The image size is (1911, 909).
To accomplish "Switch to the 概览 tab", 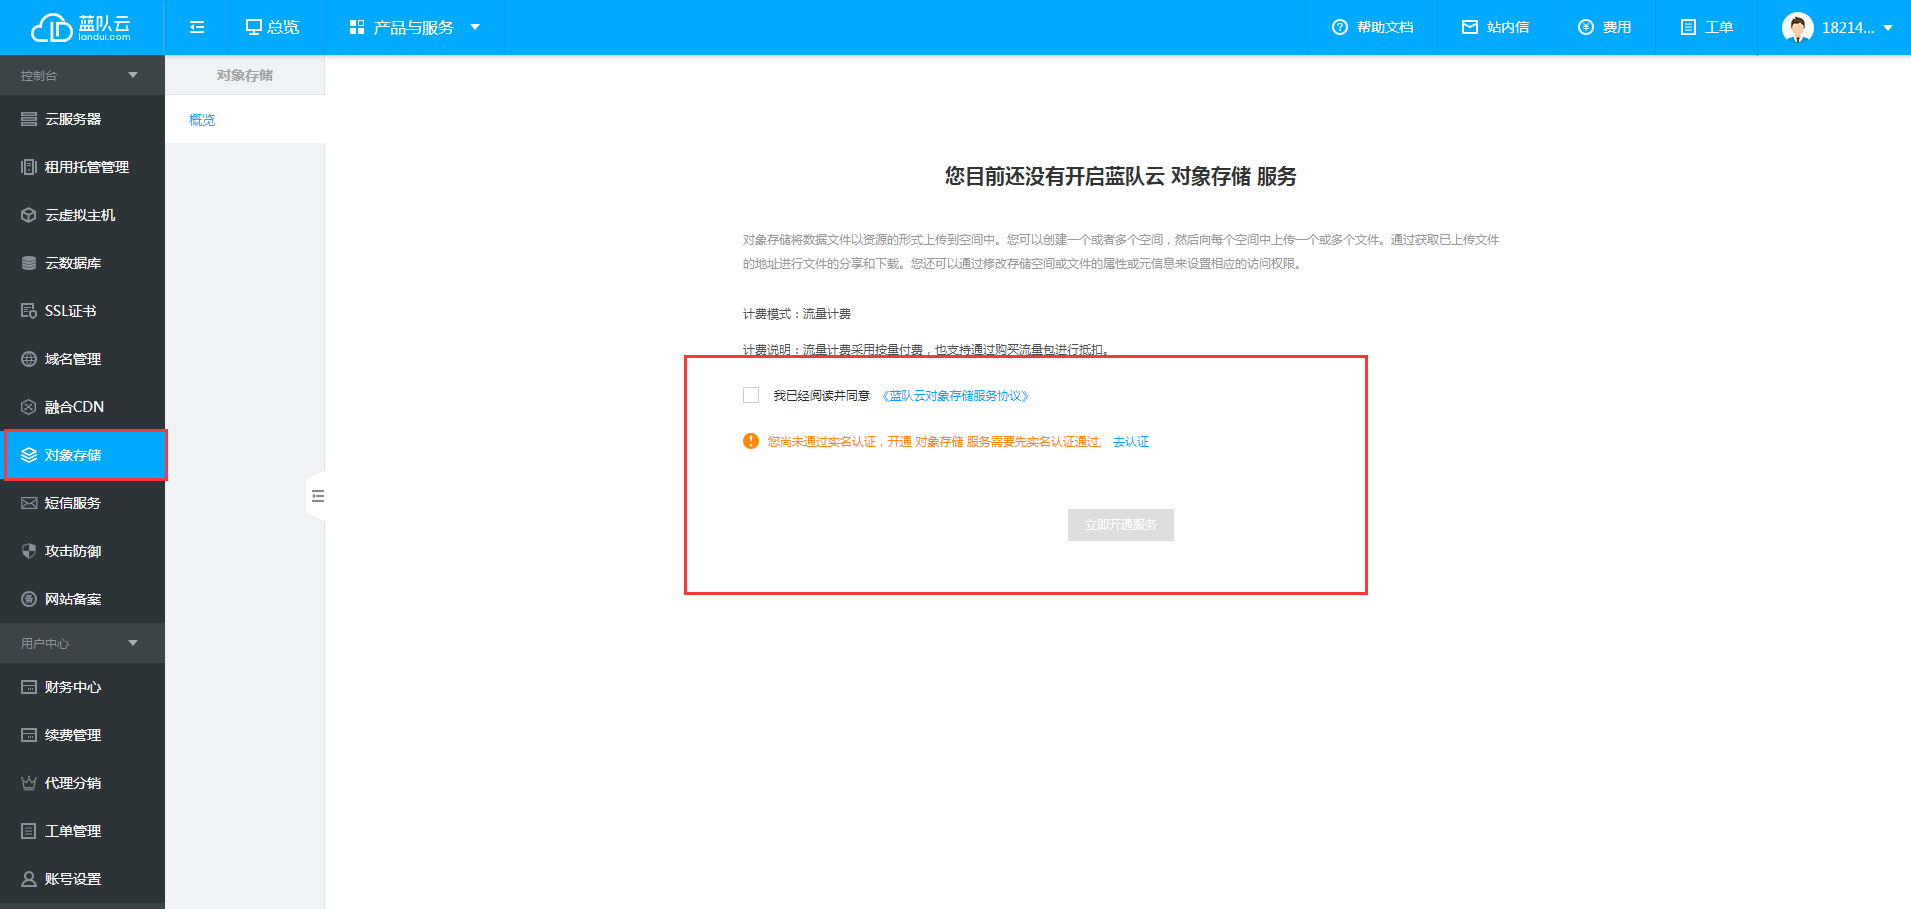I will [202, 120].
